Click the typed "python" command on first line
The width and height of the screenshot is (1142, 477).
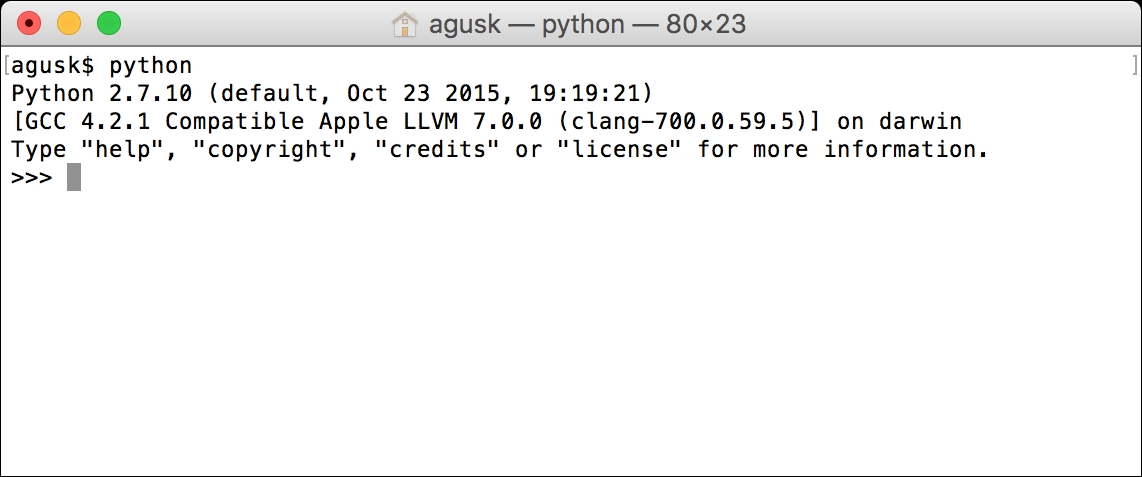[151, 66]
